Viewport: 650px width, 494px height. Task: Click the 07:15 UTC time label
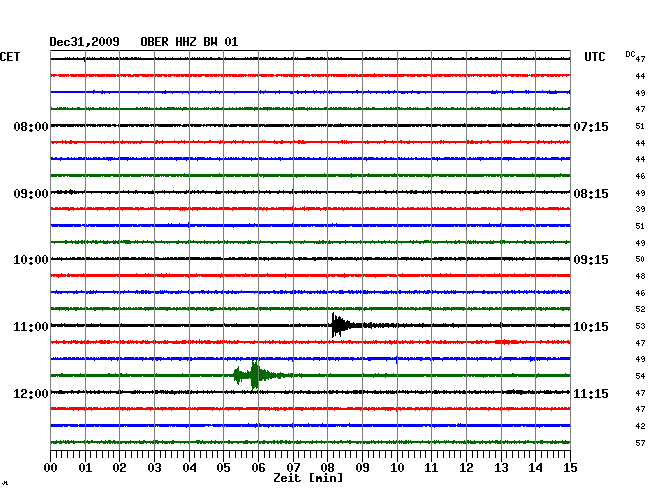(591, 126)
